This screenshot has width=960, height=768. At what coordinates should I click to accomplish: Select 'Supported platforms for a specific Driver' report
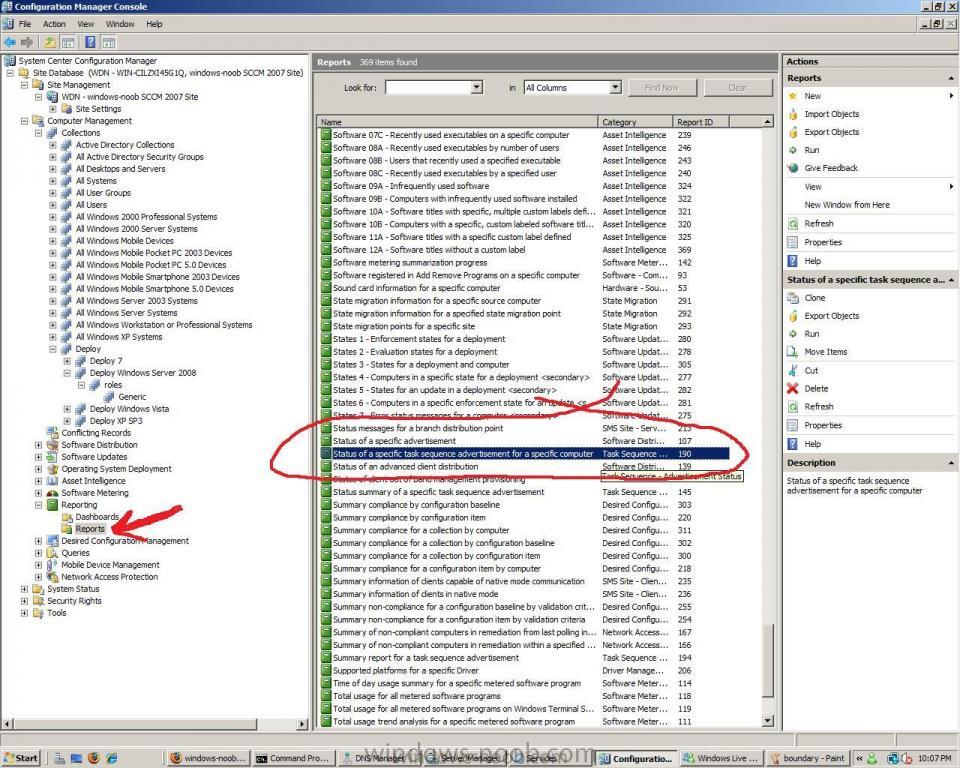405,671
